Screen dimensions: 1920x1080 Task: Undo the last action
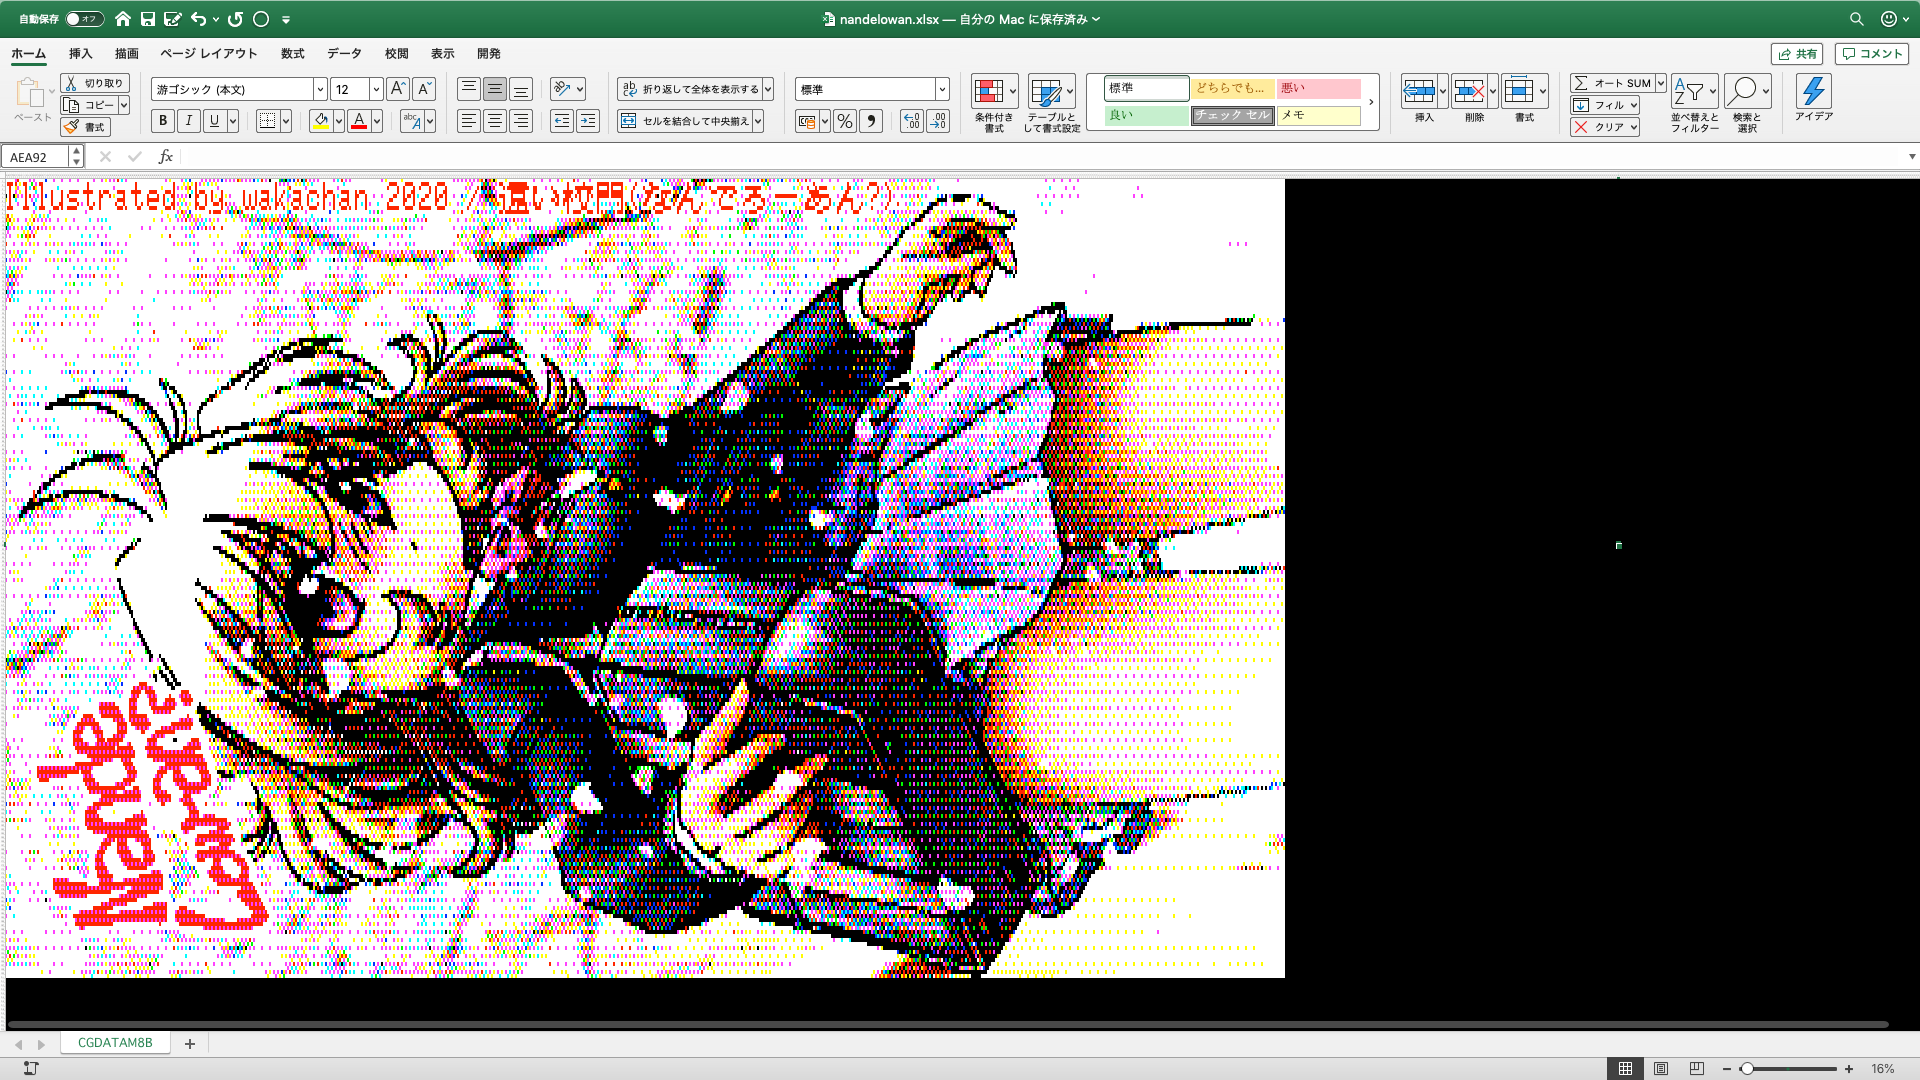pyautogui.click(x=198, y=19)
